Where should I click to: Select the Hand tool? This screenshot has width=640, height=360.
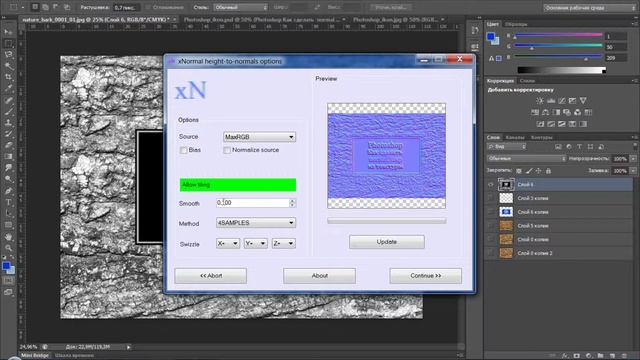click(8, 237)
